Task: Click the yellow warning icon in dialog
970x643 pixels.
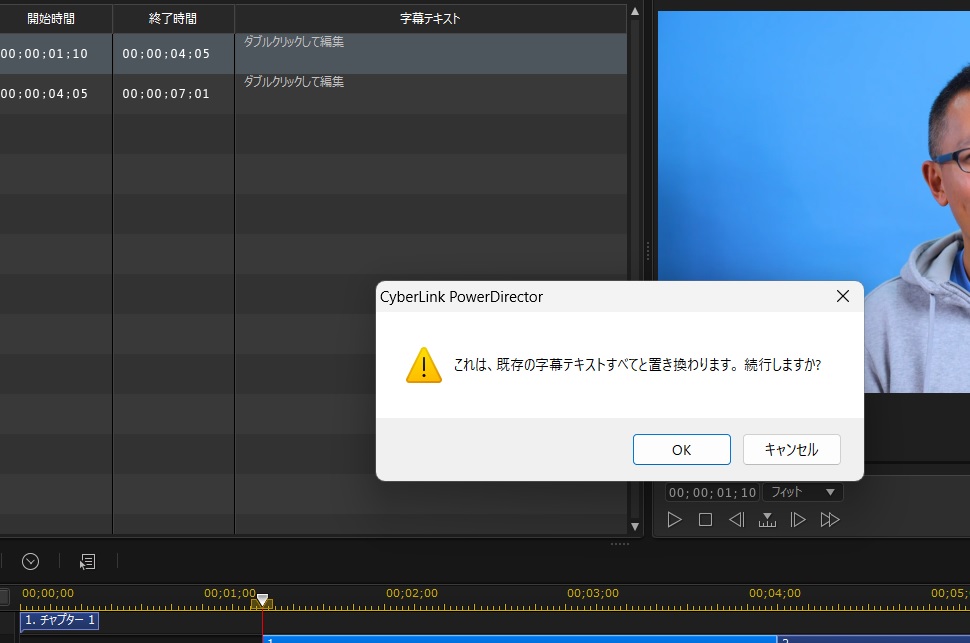Action: tap(424, 365)
